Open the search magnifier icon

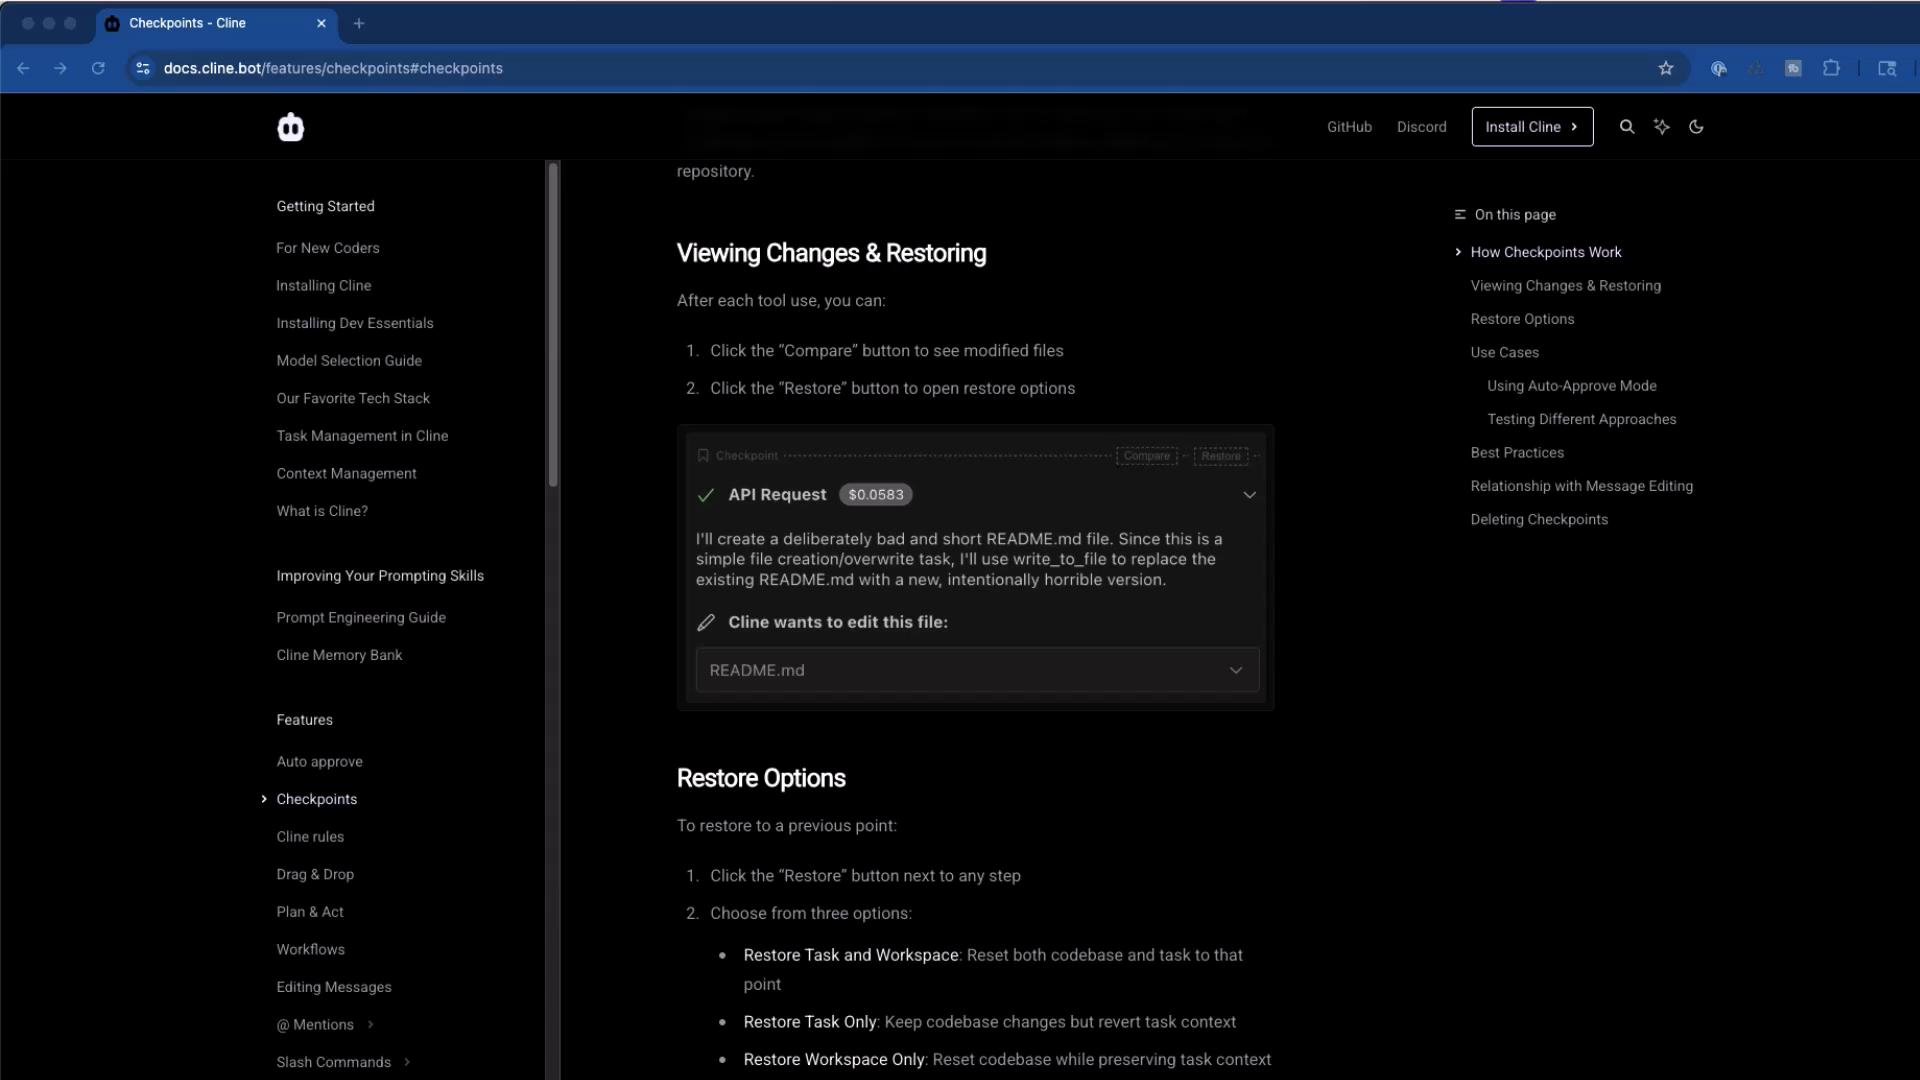[x=1627, y=127]
